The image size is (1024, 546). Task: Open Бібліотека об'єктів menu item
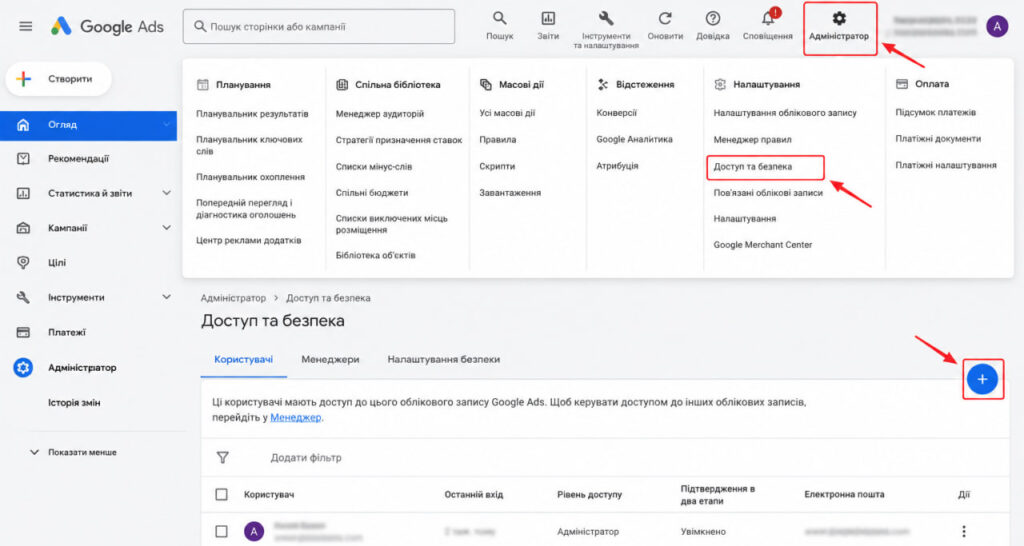tap(376, 255)
